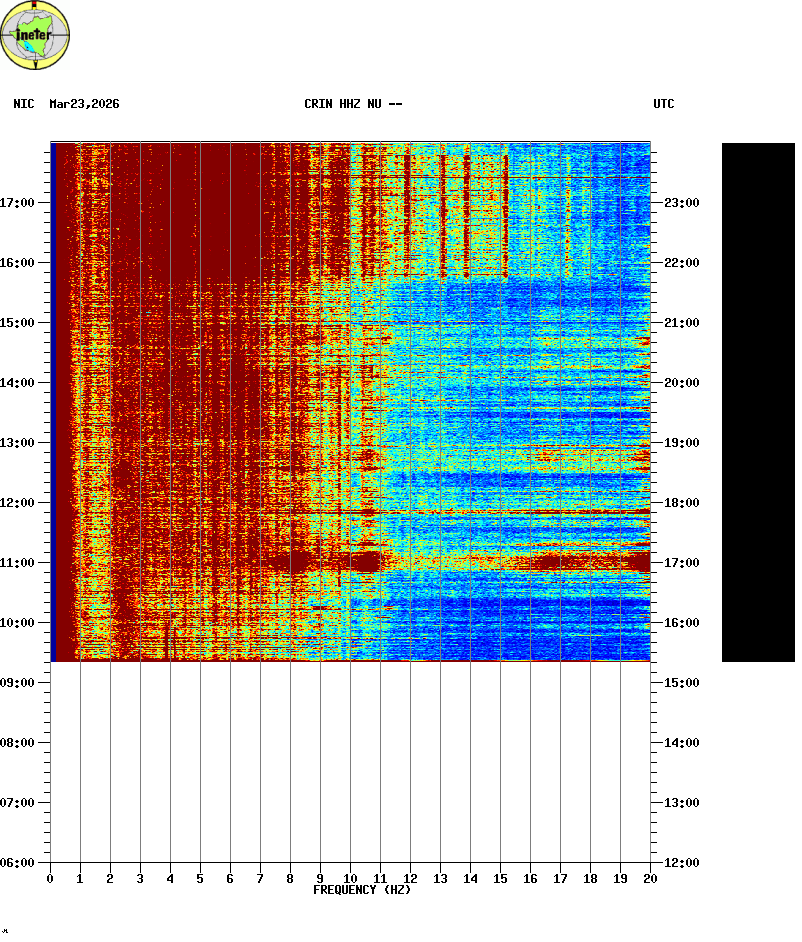802x942 pixels.
Task: Click the Ineter logo
Action: click(x=36, y=36)
